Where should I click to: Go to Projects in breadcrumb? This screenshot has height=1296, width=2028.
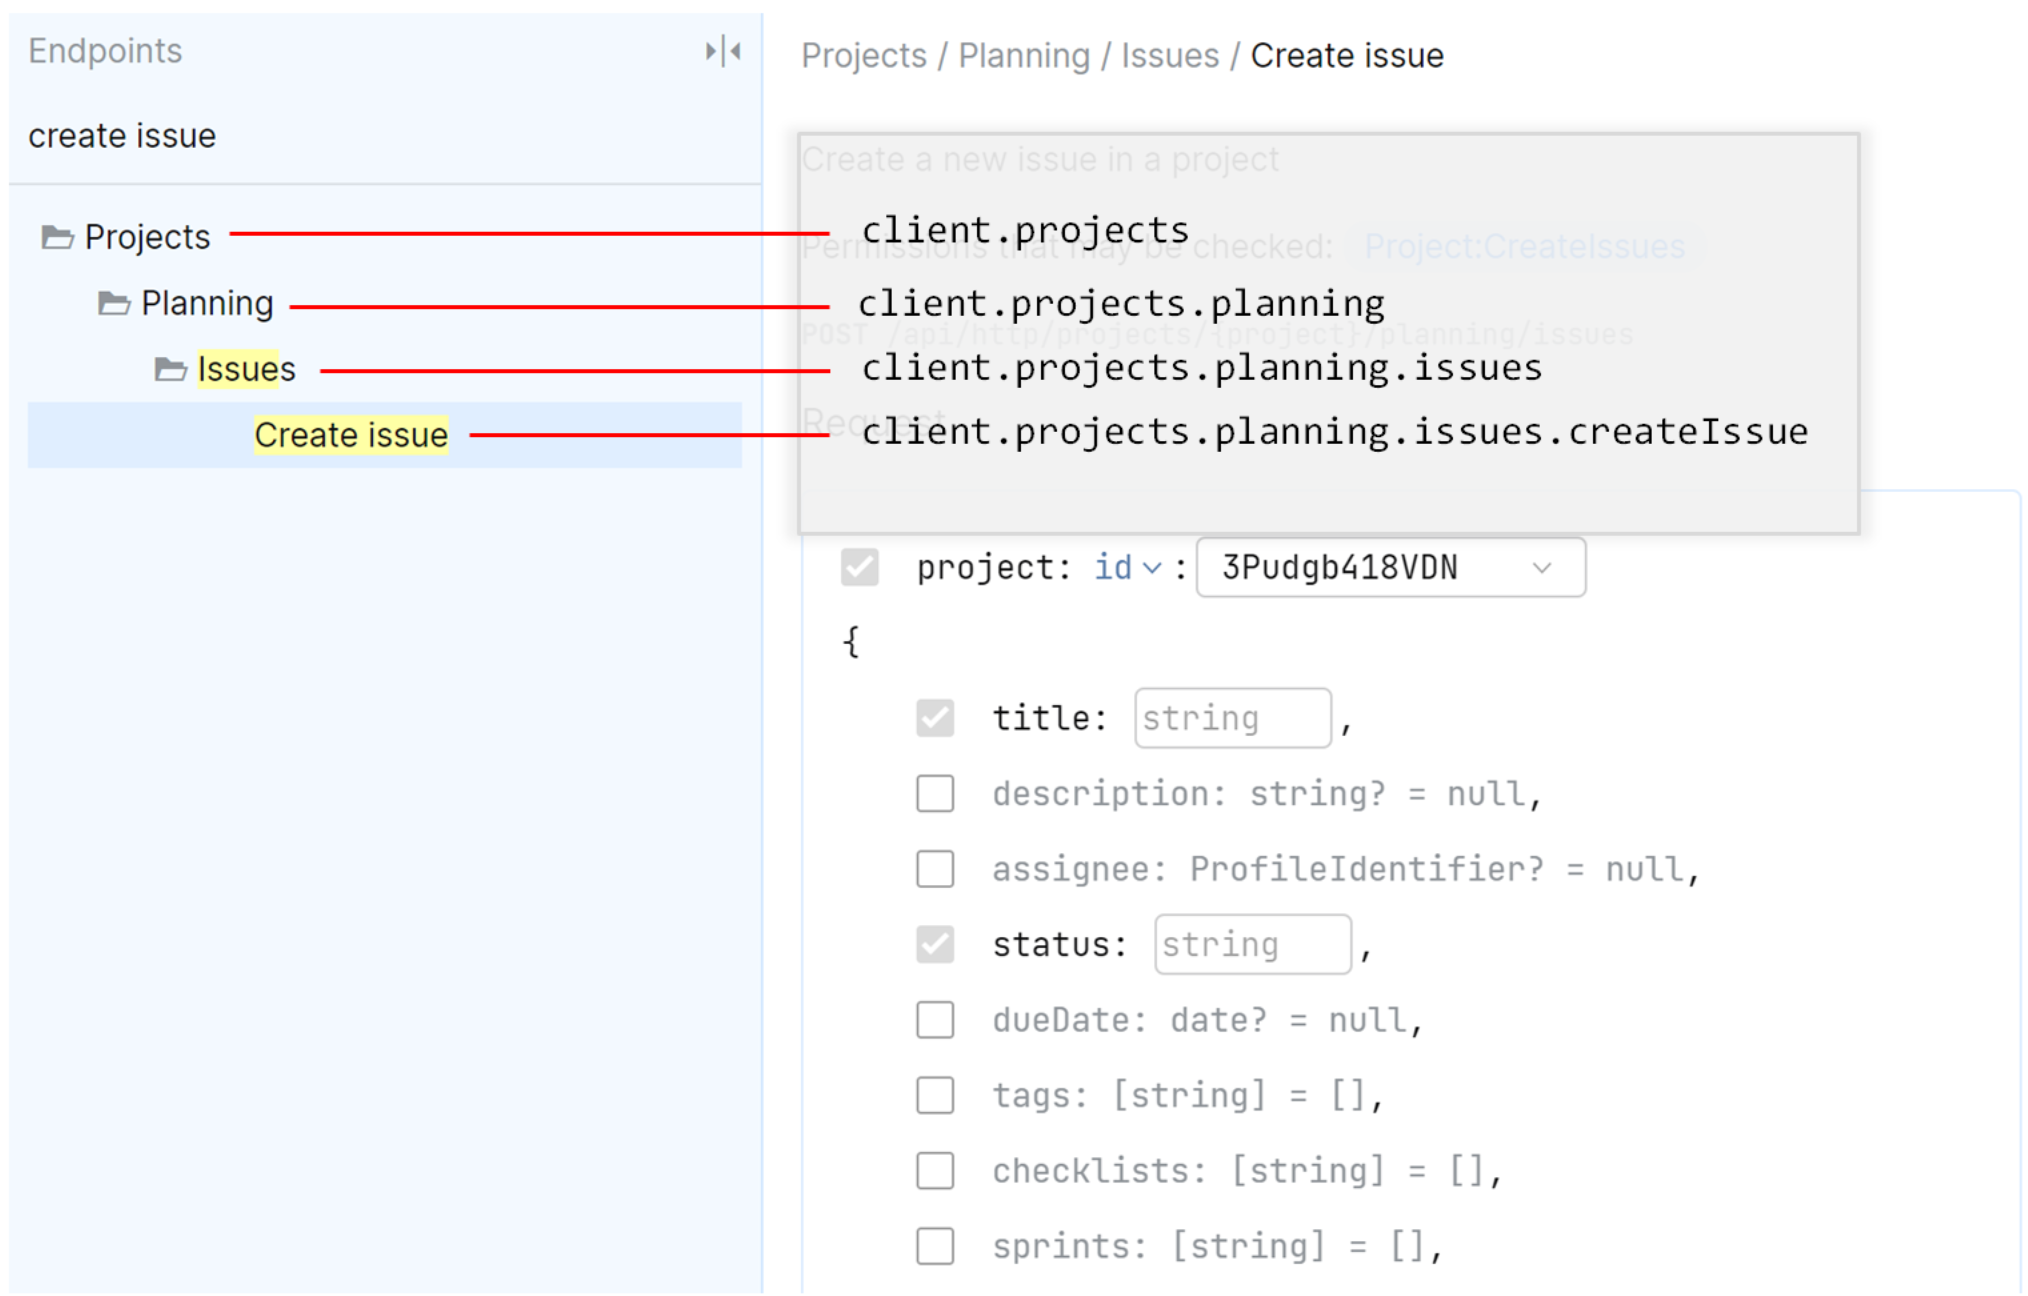[x=864, y=56]
